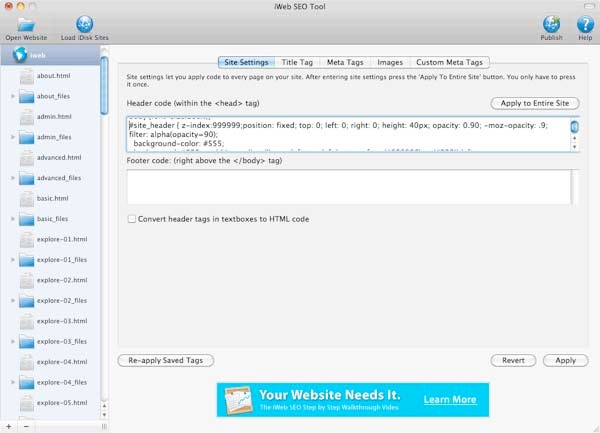Select the explore-05.html file name
600x433 pixels.
(62, 403)
